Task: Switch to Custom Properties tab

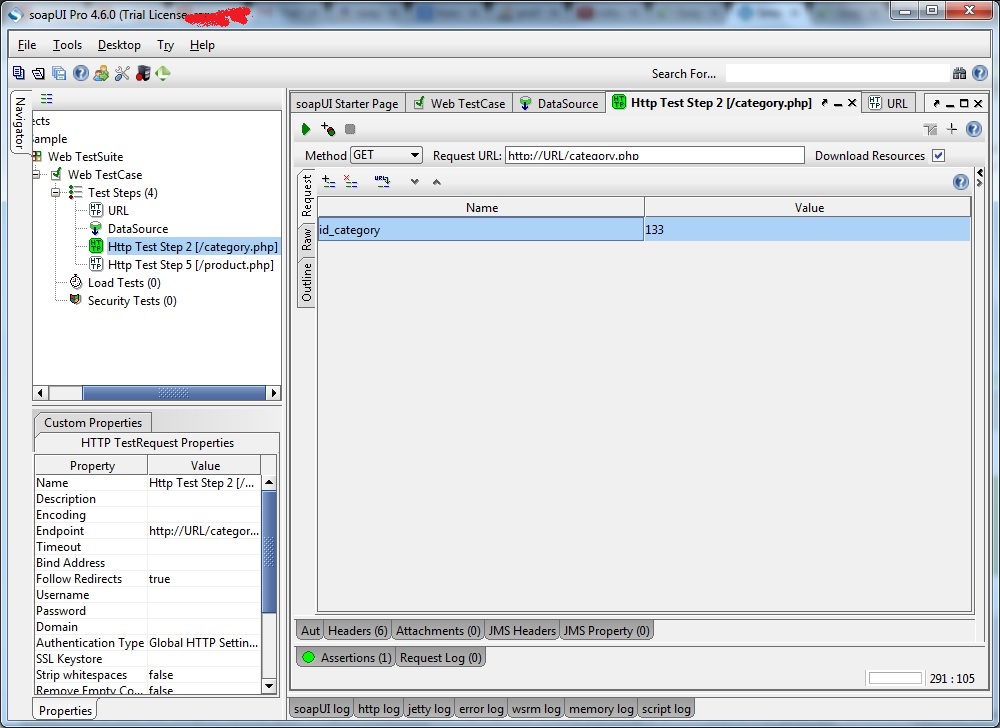Action: 93,423
